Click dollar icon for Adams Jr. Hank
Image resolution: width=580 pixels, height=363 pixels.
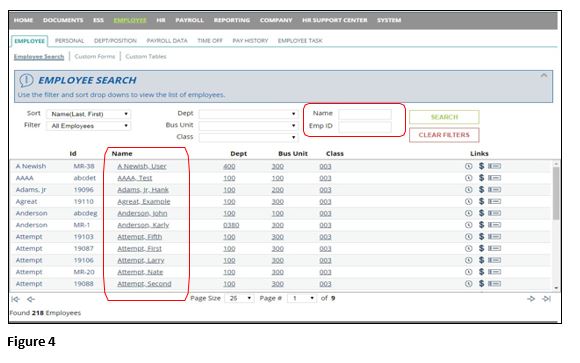point(481,190)
